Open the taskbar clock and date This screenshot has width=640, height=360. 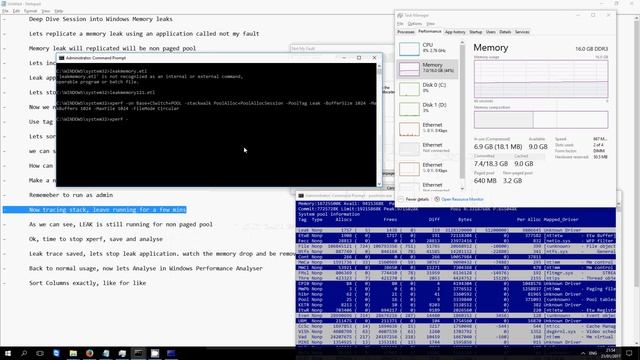(611, 353)
